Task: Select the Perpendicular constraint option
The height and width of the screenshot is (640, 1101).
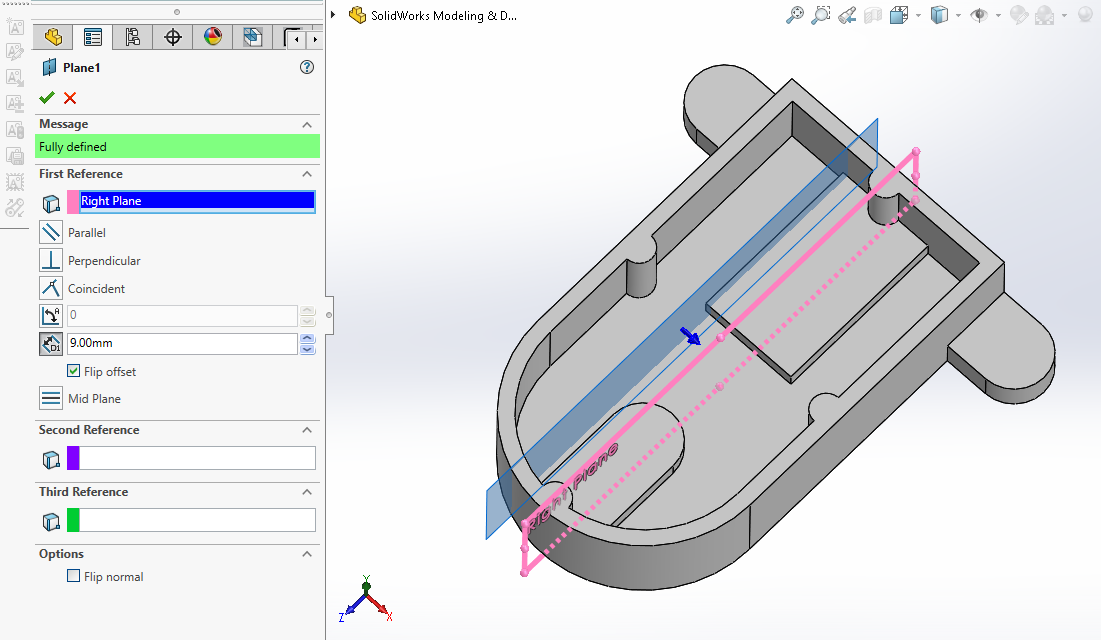Action: (51, 261)
